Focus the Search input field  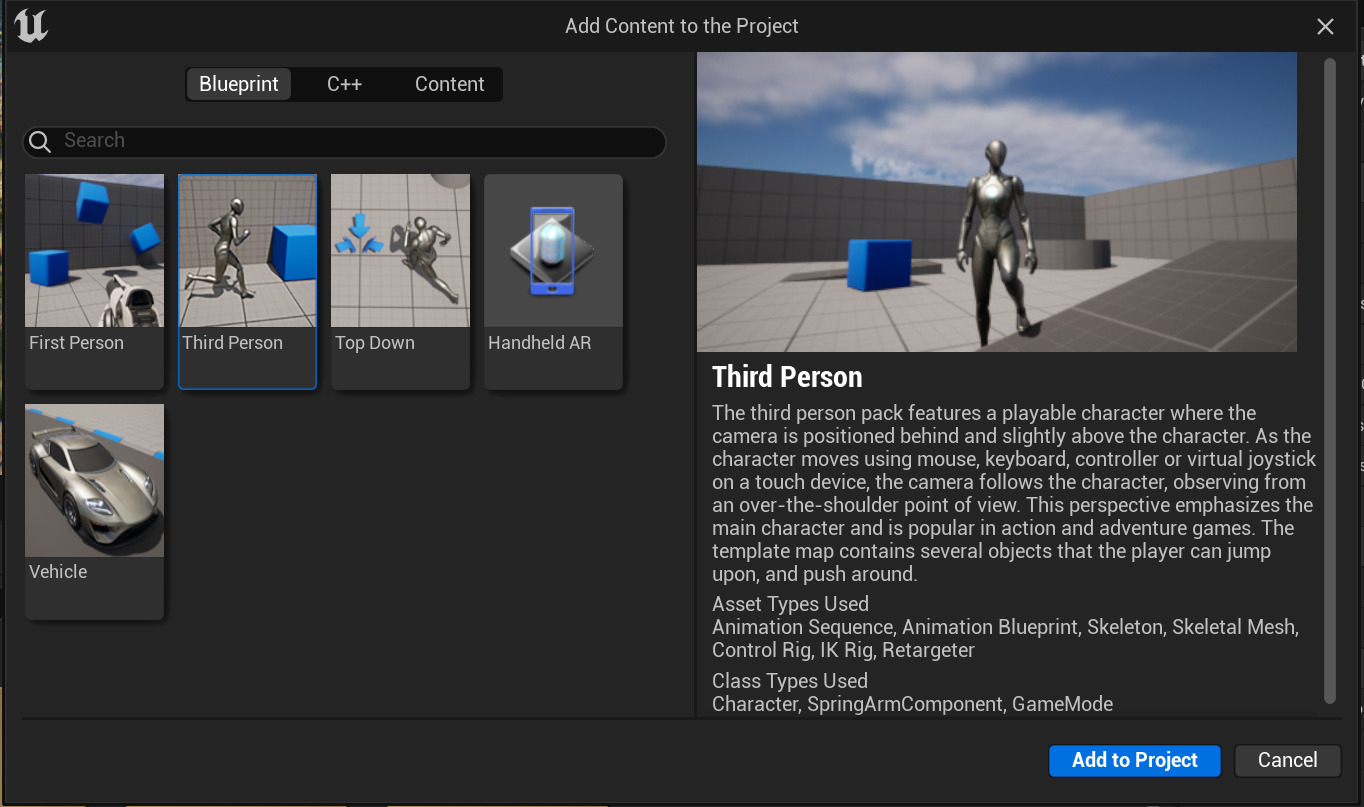[344, 141]
